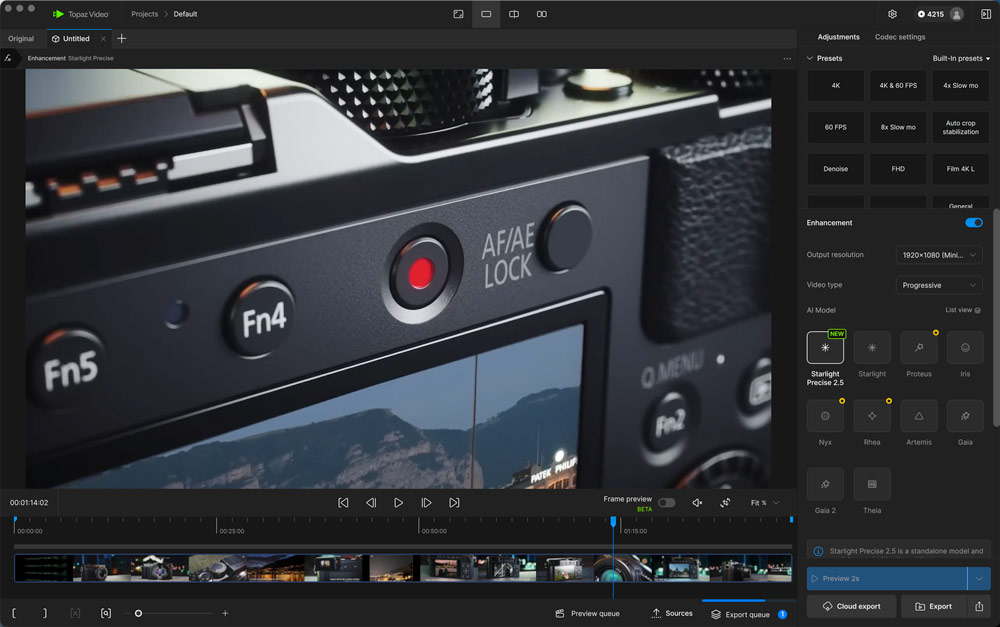
Task: Open the Fit % zoom dropdown
Action: point(765,503)
